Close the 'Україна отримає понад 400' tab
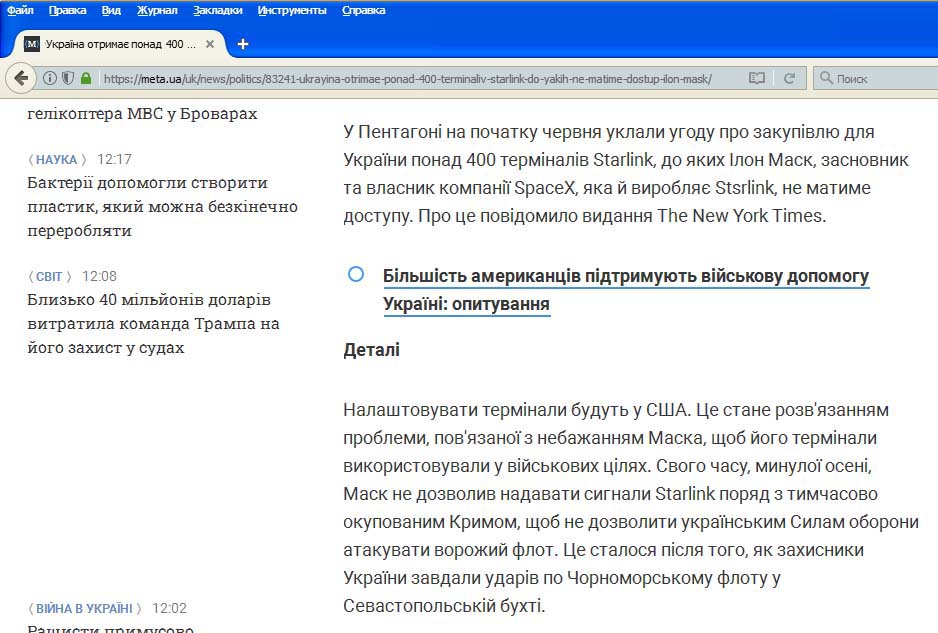This screenshot has height=633, width=938. (x=210, y=44)
